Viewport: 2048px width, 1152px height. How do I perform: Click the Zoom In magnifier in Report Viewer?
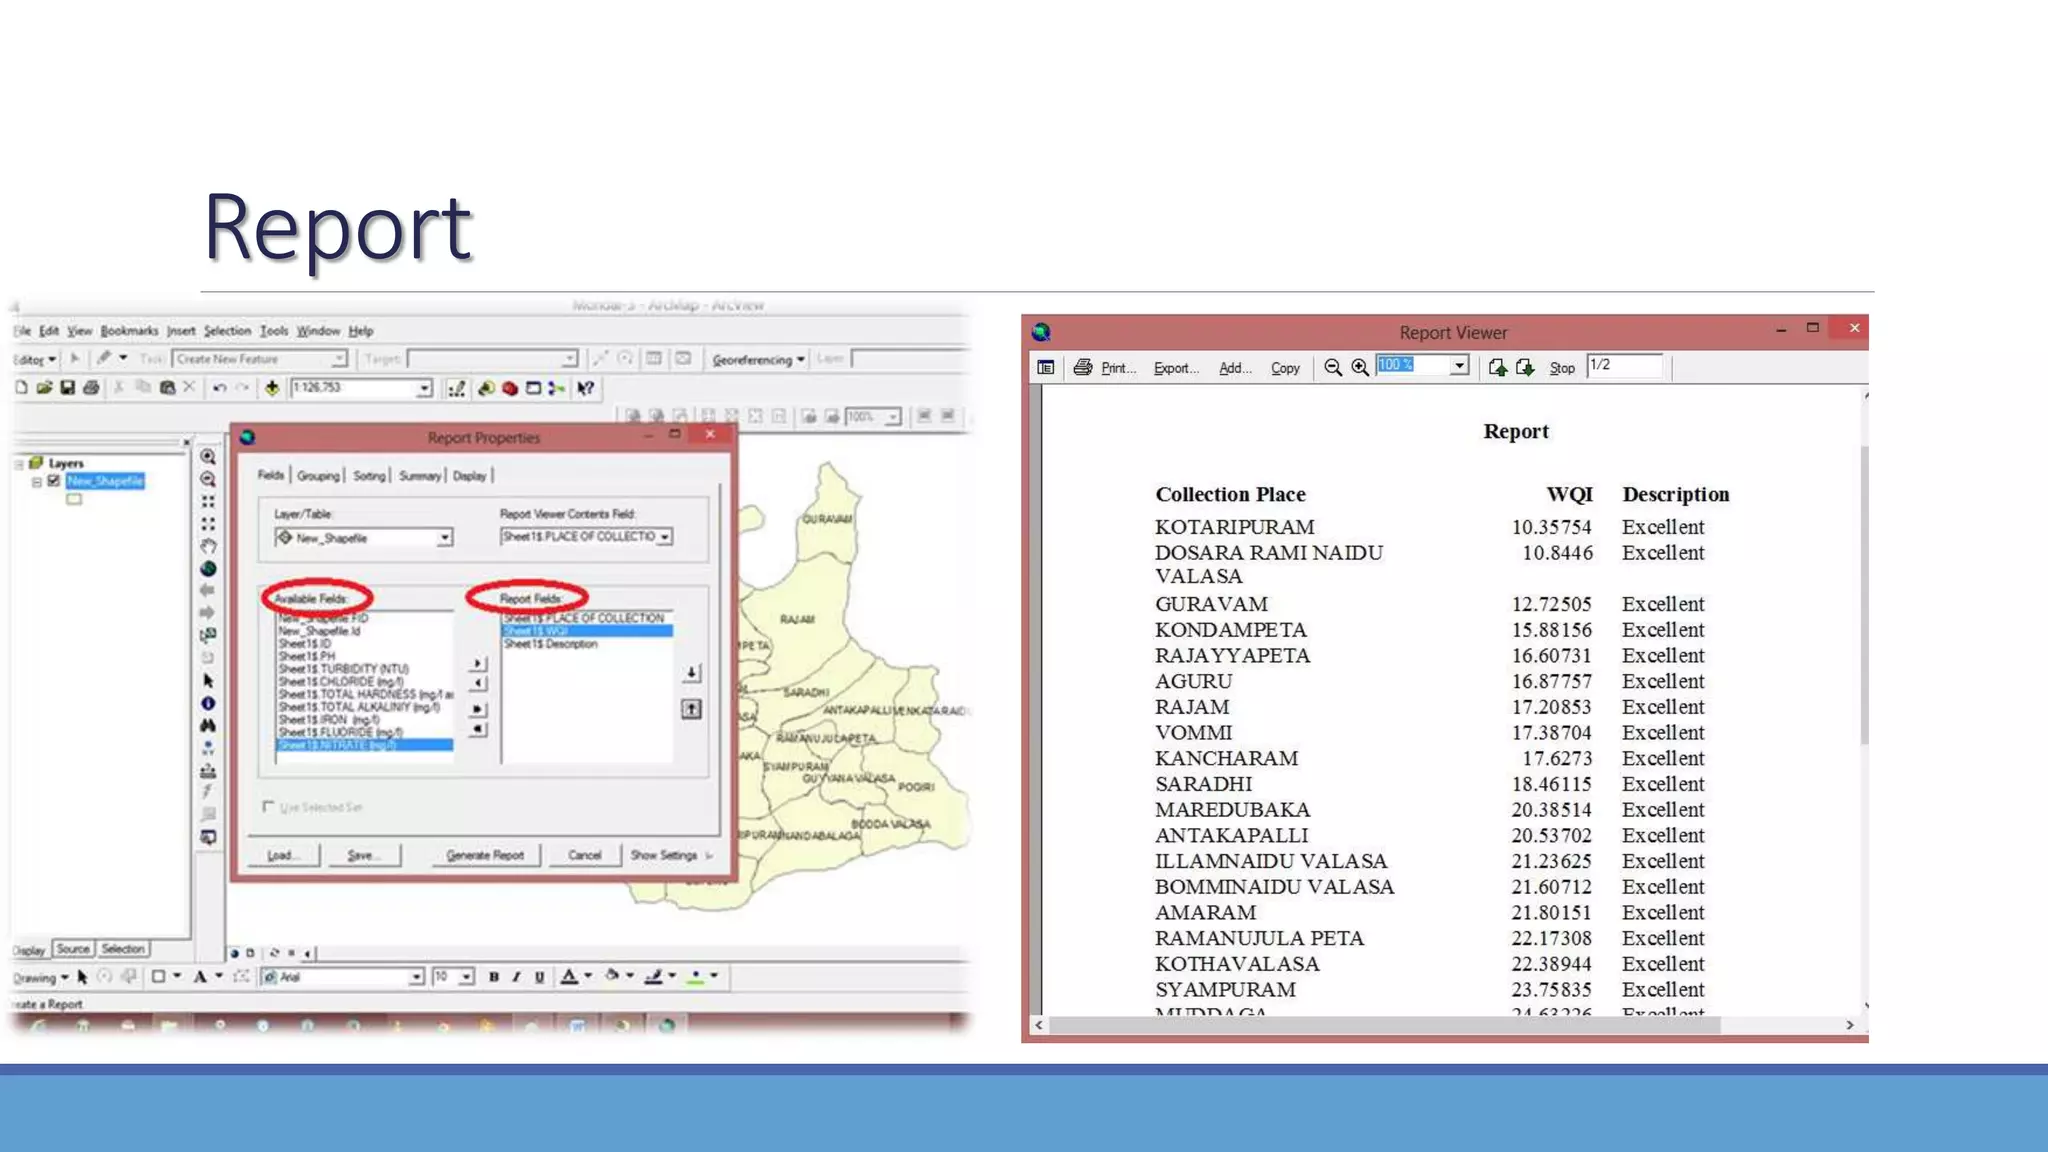pos(1360,367)
